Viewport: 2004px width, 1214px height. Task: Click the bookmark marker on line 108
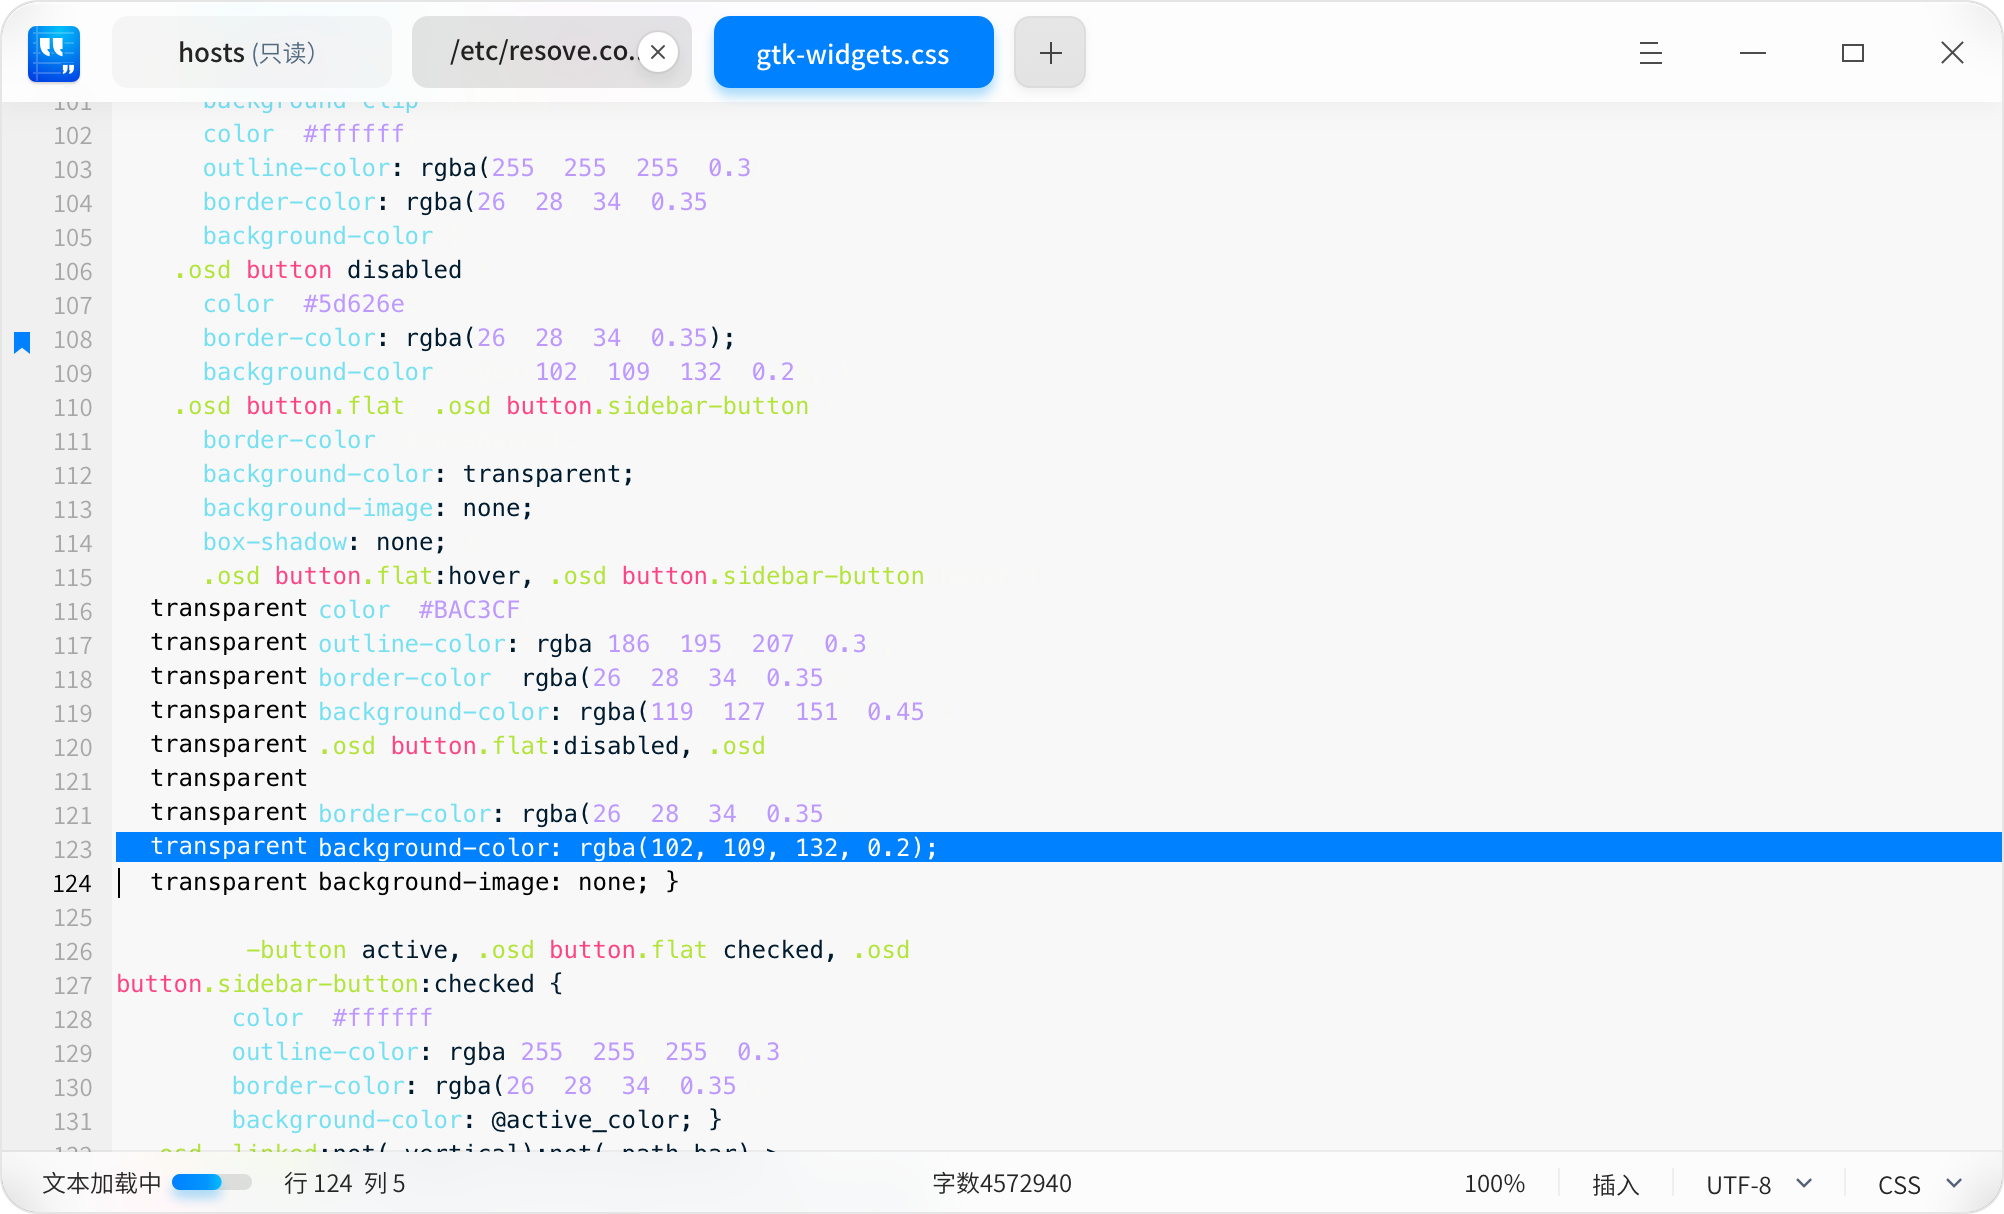[22, 342]
